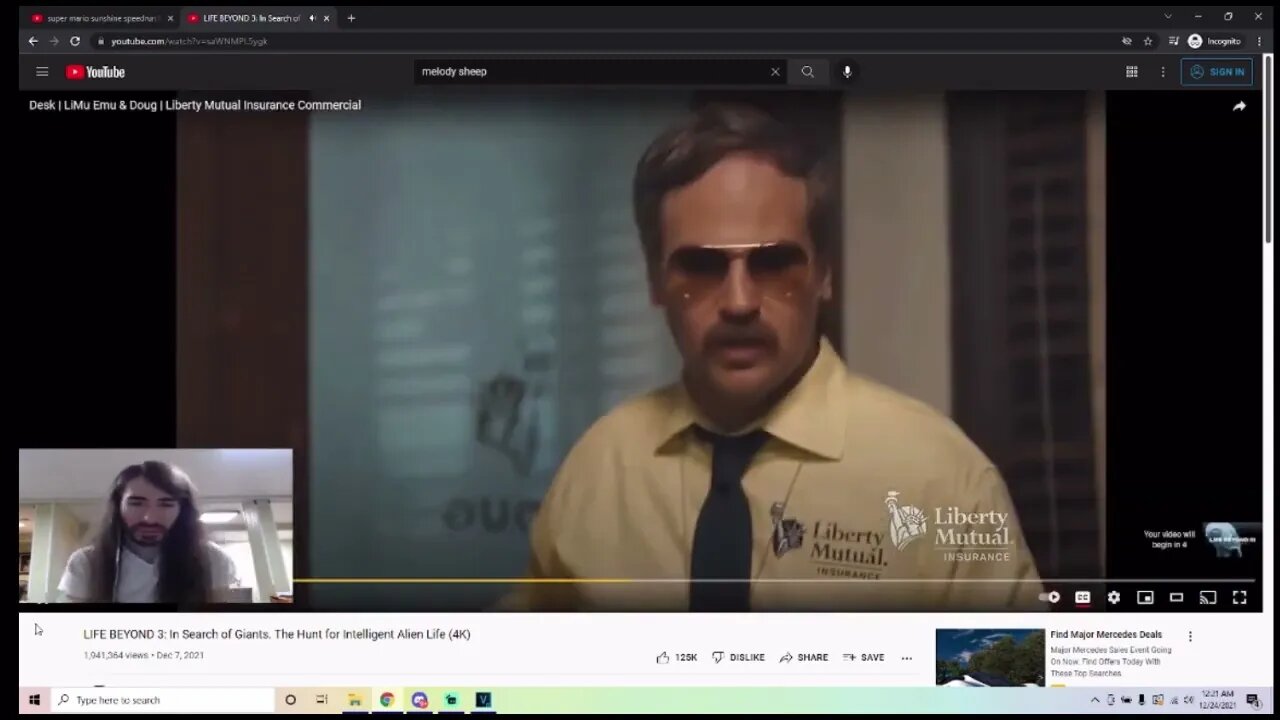The image size is (1280, 720).
Task: Open the YouTube apps grid
Action: pos(1132,72)
